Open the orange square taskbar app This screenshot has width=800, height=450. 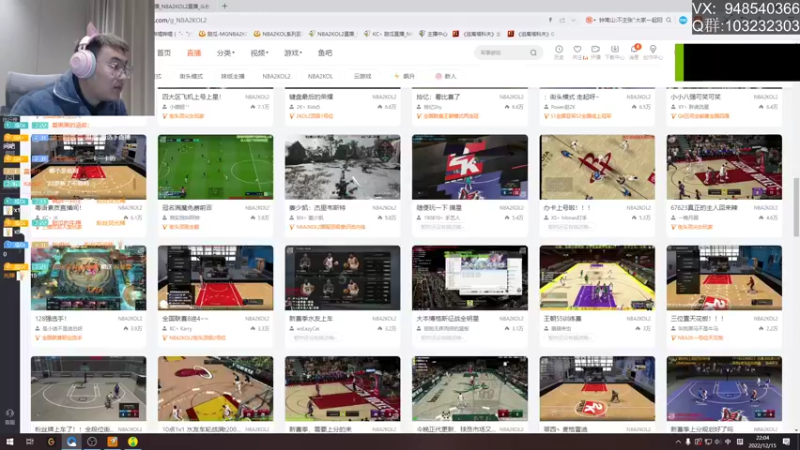[112, 442]
